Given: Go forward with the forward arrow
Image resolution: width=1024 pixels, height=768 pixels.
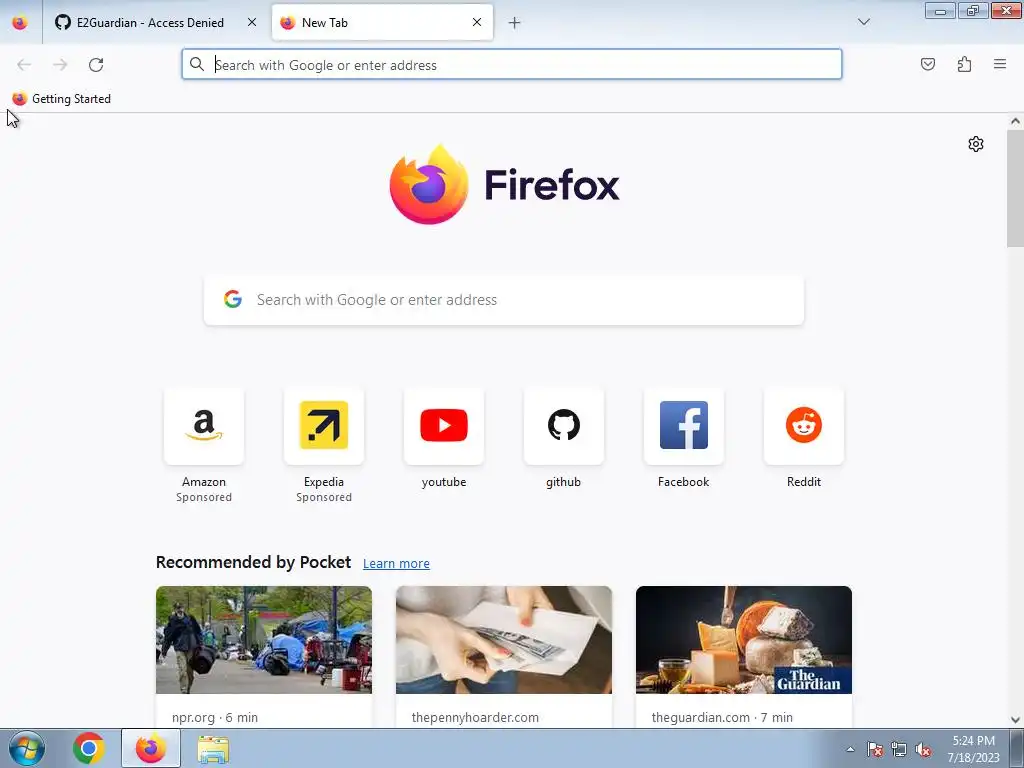Looking at the screenshot, I should coord(60,65).
